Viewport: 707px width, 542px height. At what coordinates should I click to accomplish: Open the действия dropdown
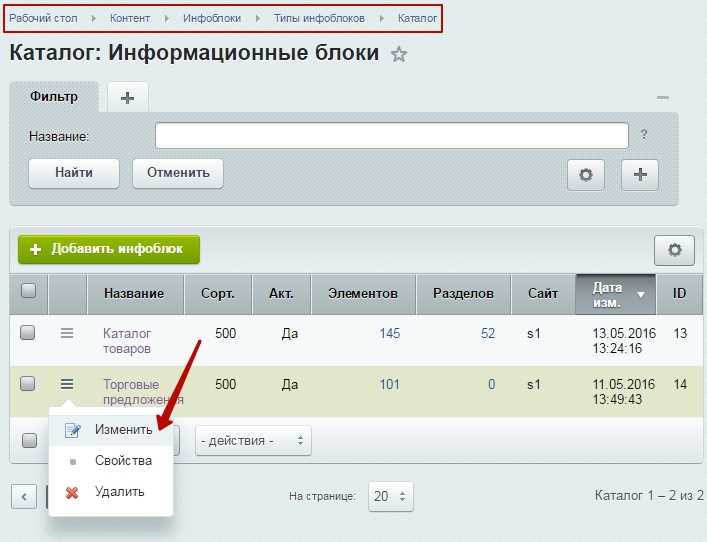pos(253,441)
